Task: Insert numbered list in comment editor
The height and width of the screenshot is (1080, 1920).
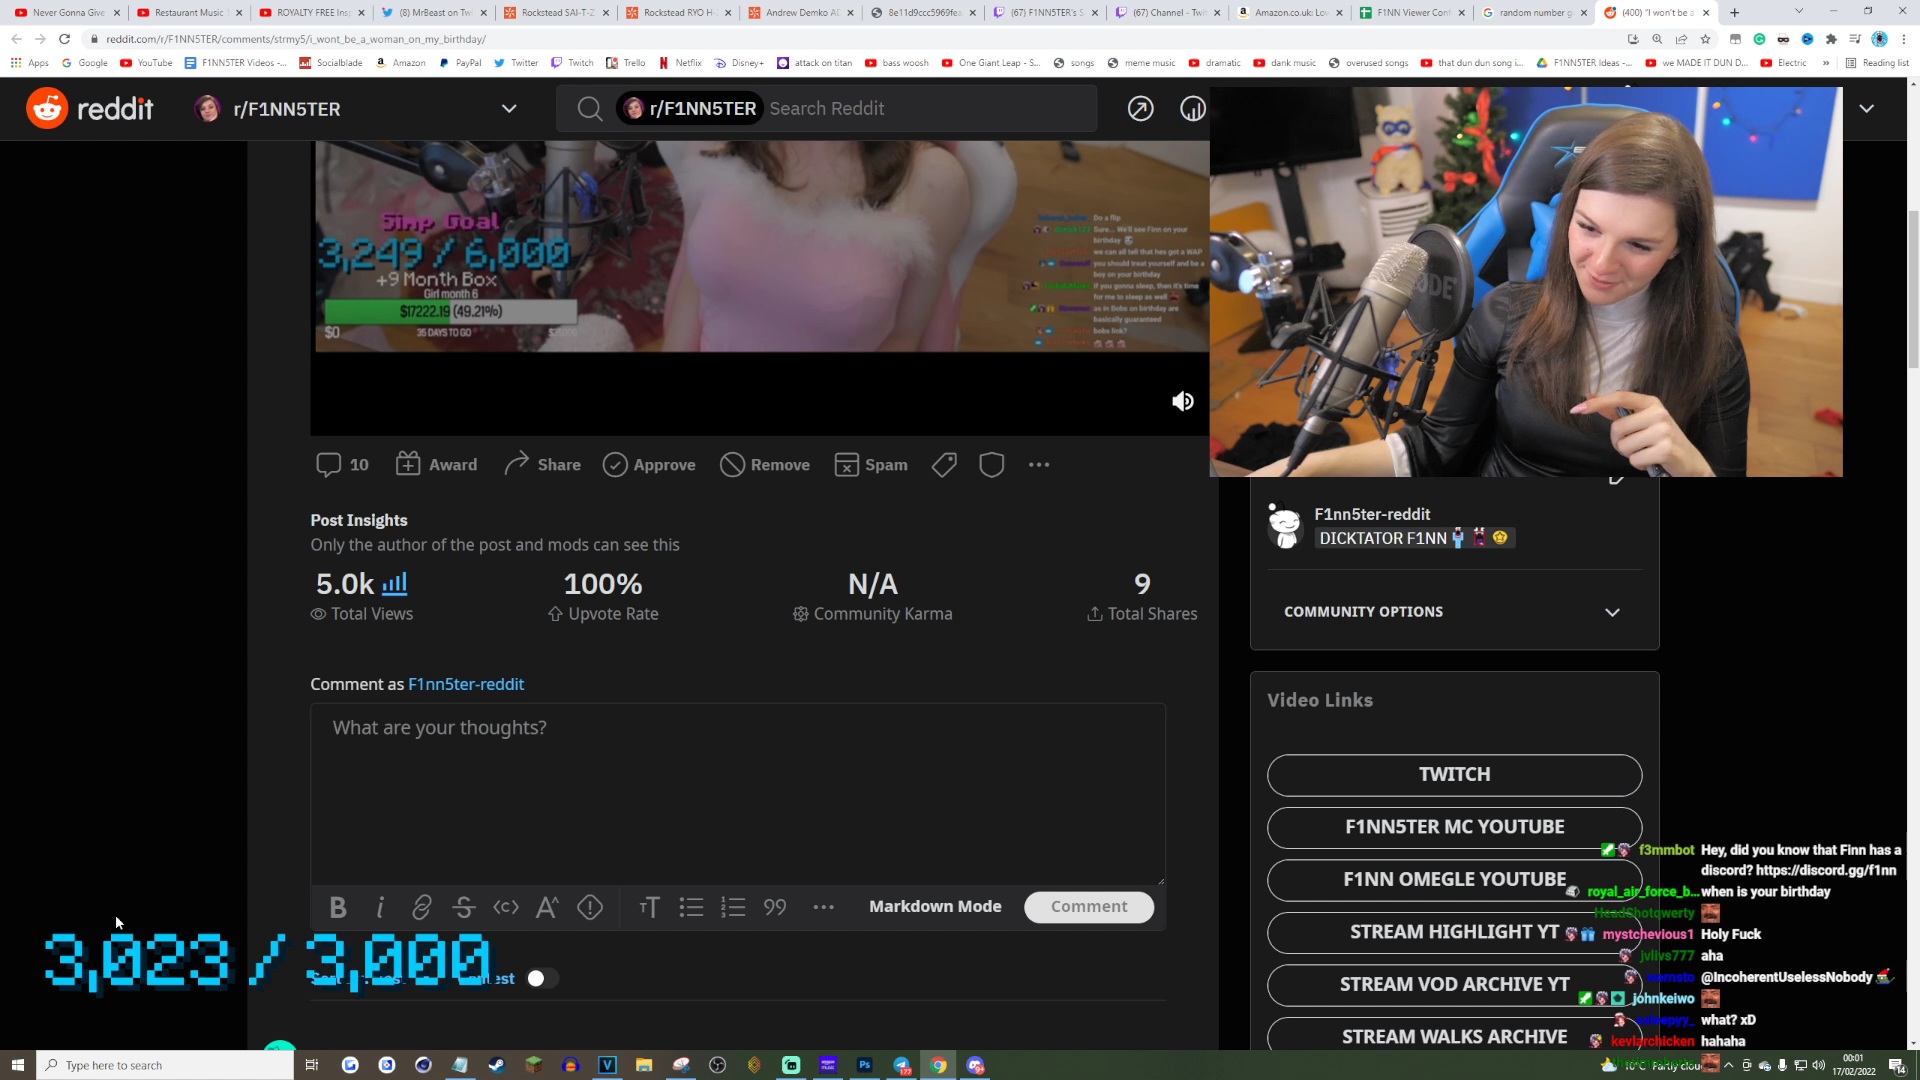Action: pos(733,907)
